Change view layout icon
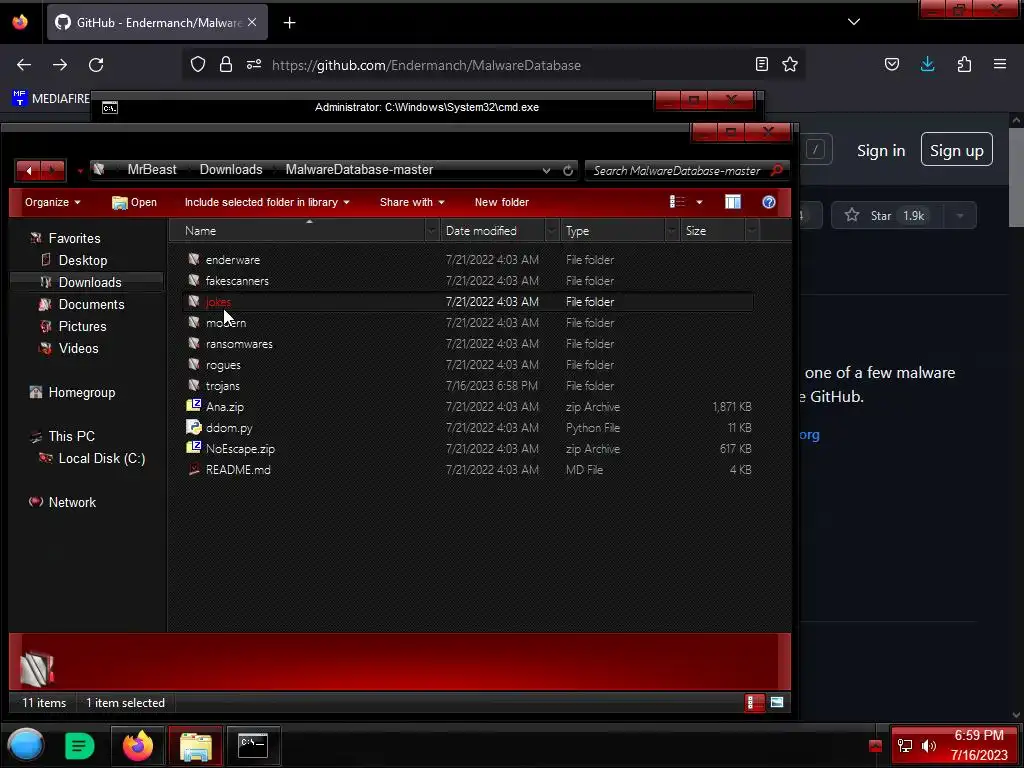 [677, 202]
